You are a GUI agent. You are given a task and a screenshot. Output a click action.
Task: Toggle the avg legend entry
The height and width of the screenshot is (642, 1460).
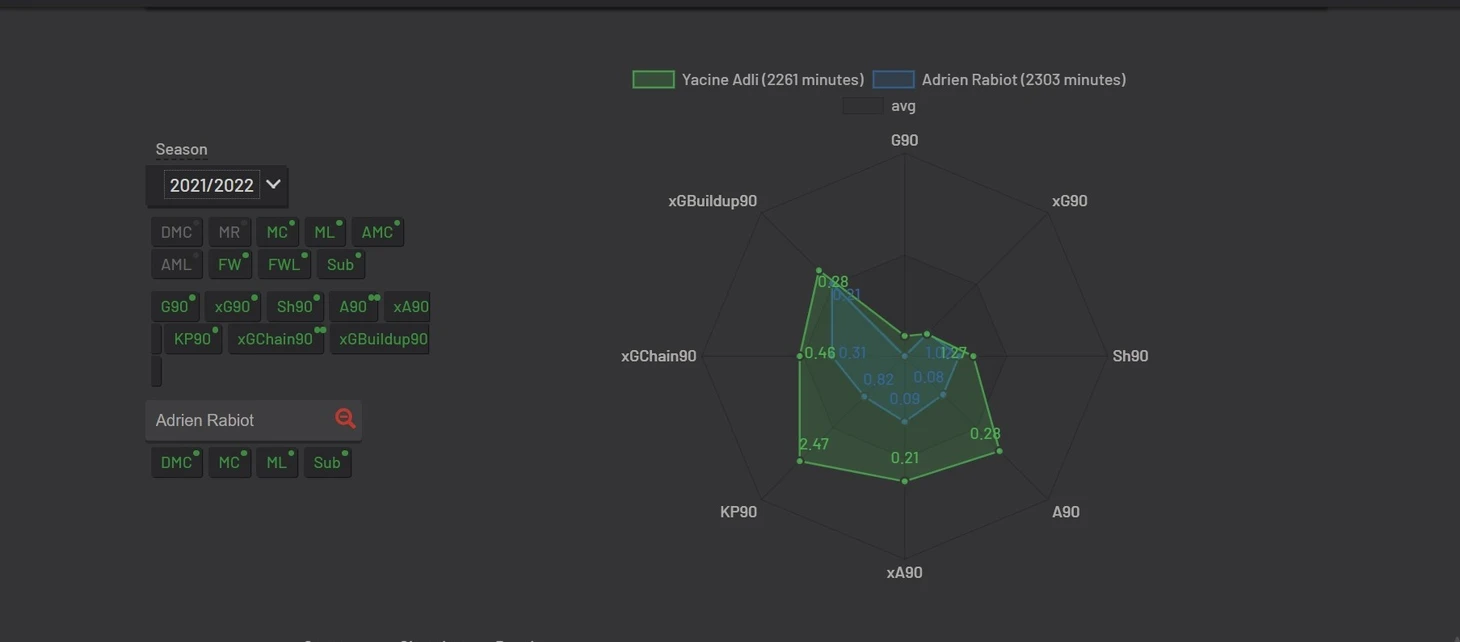(x=862, y=106)
